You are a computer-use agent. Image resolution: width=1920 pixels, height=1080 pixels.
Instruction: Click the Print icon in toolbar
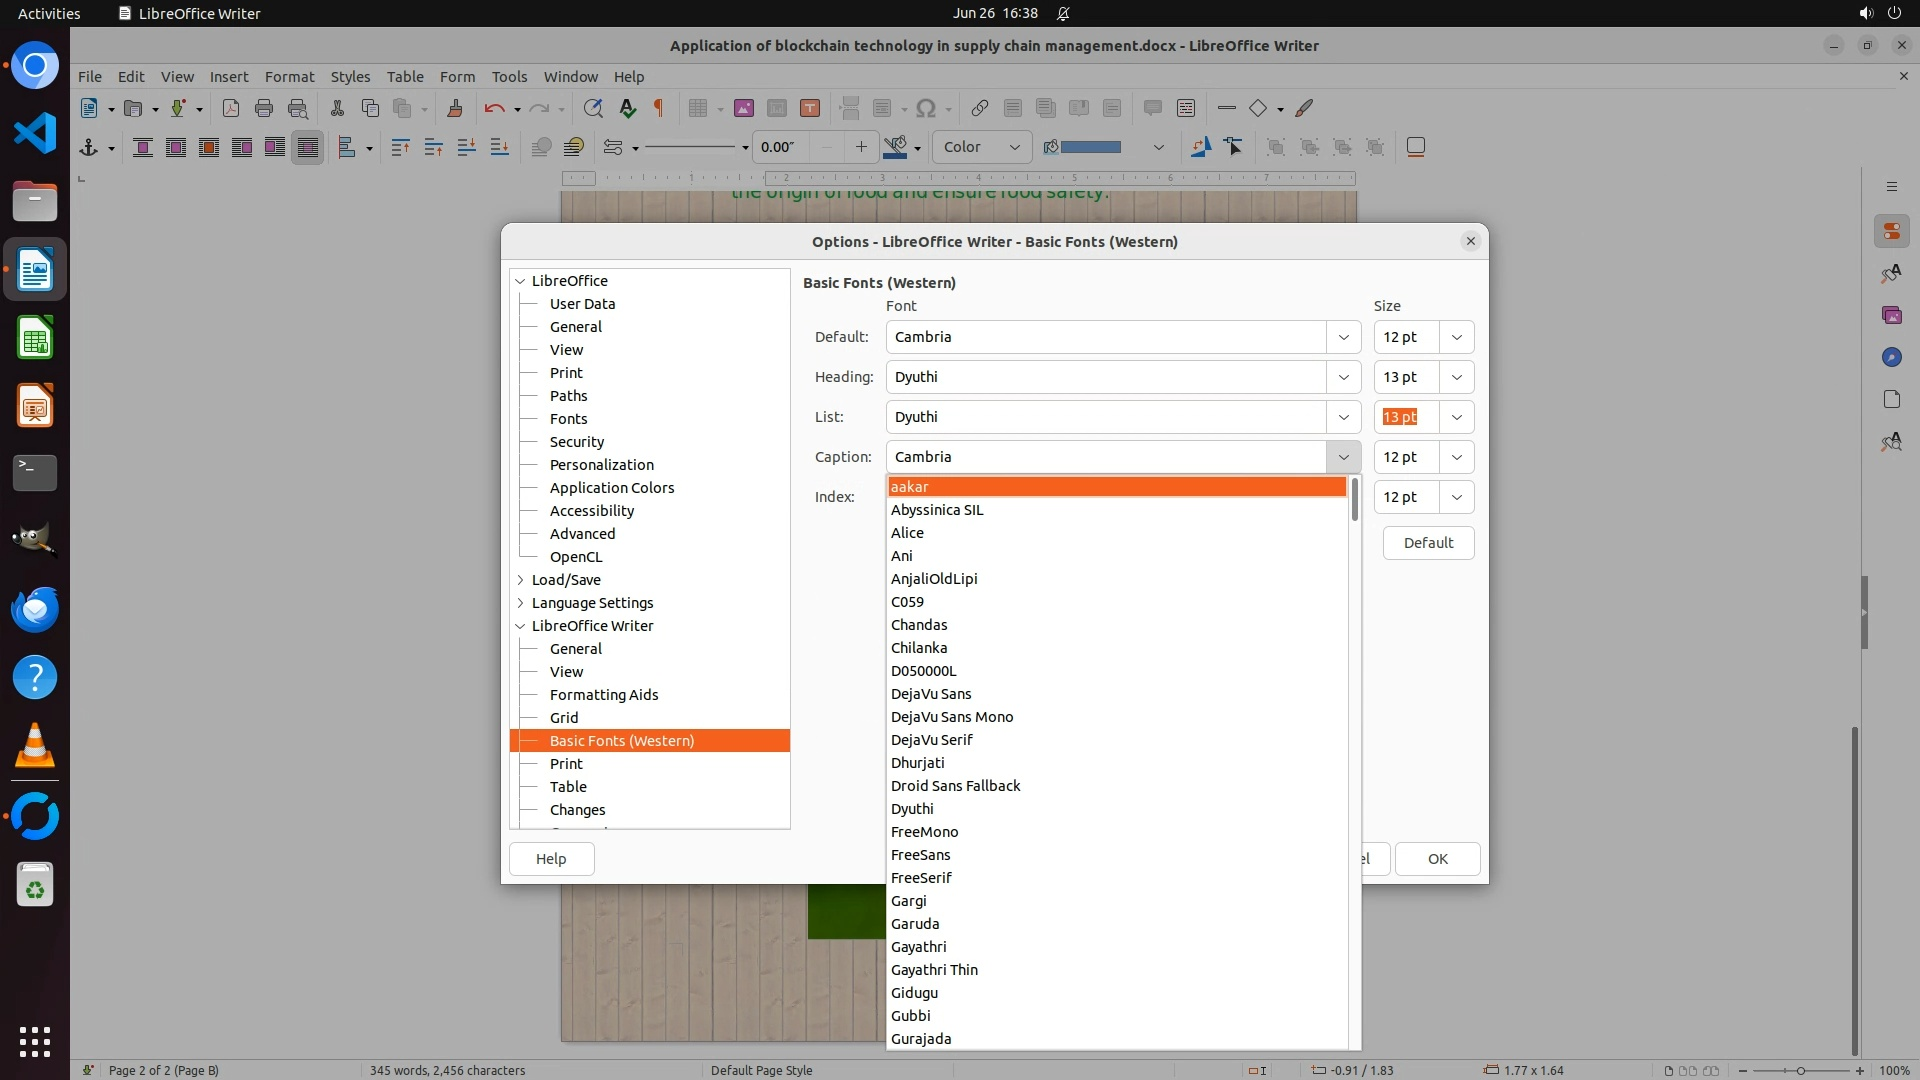coord(264,109)
